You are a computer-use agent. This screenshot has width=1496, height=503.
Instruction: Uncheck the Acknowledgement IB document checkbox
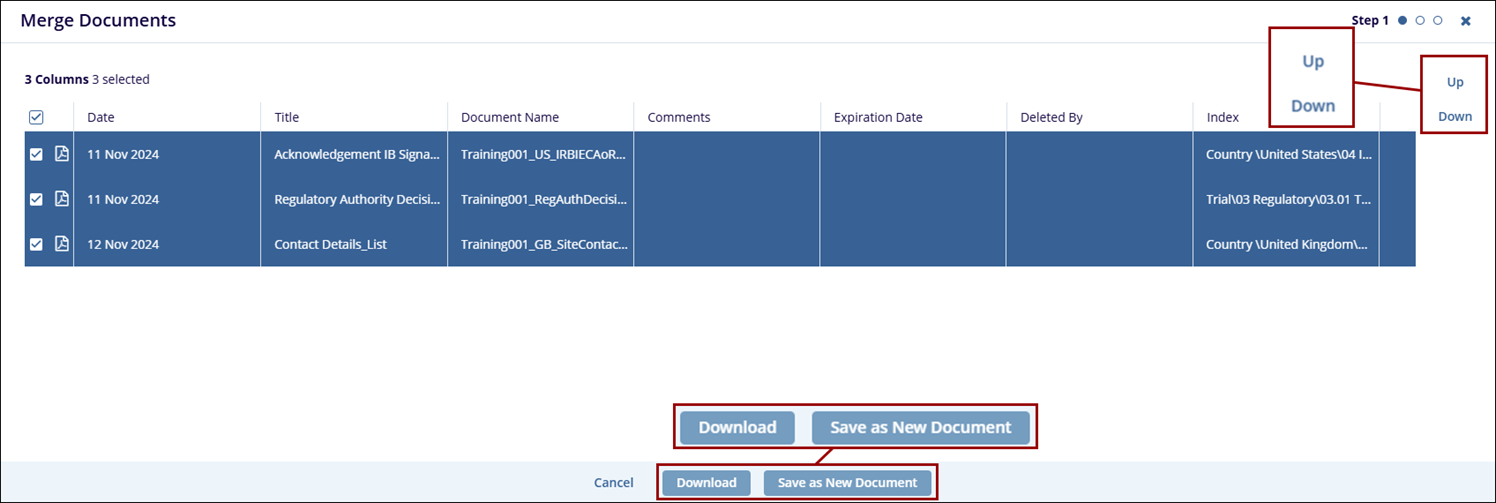(36, 155)
